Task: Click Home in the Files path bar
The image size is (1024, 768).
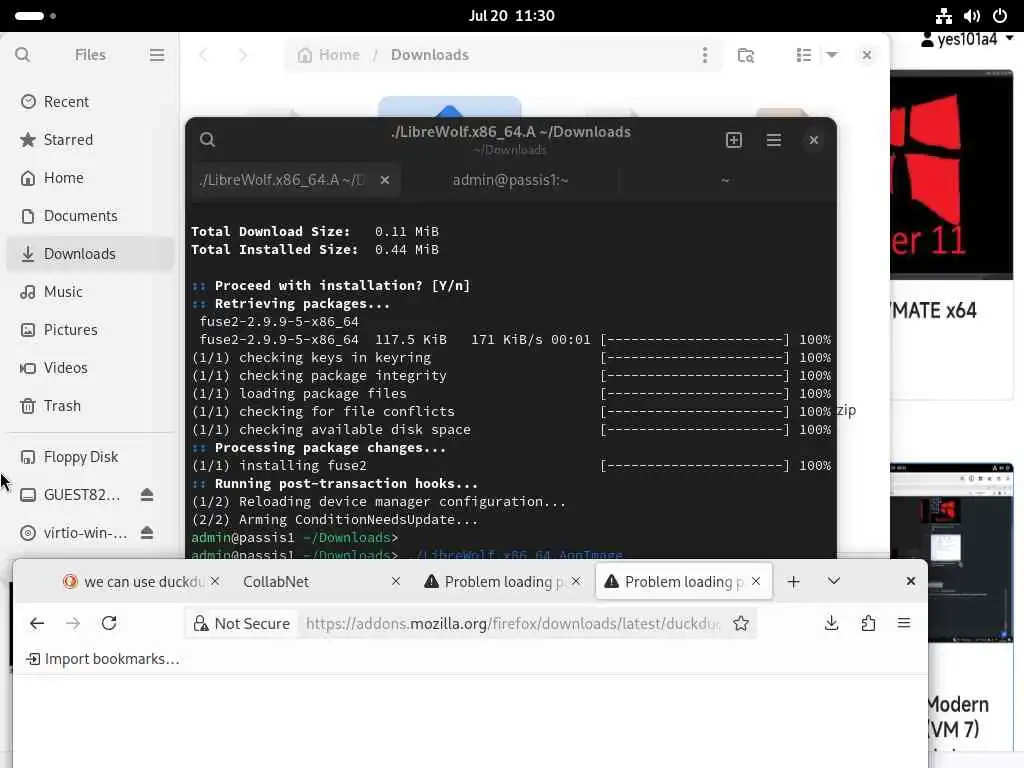Action: coord(329,55)
